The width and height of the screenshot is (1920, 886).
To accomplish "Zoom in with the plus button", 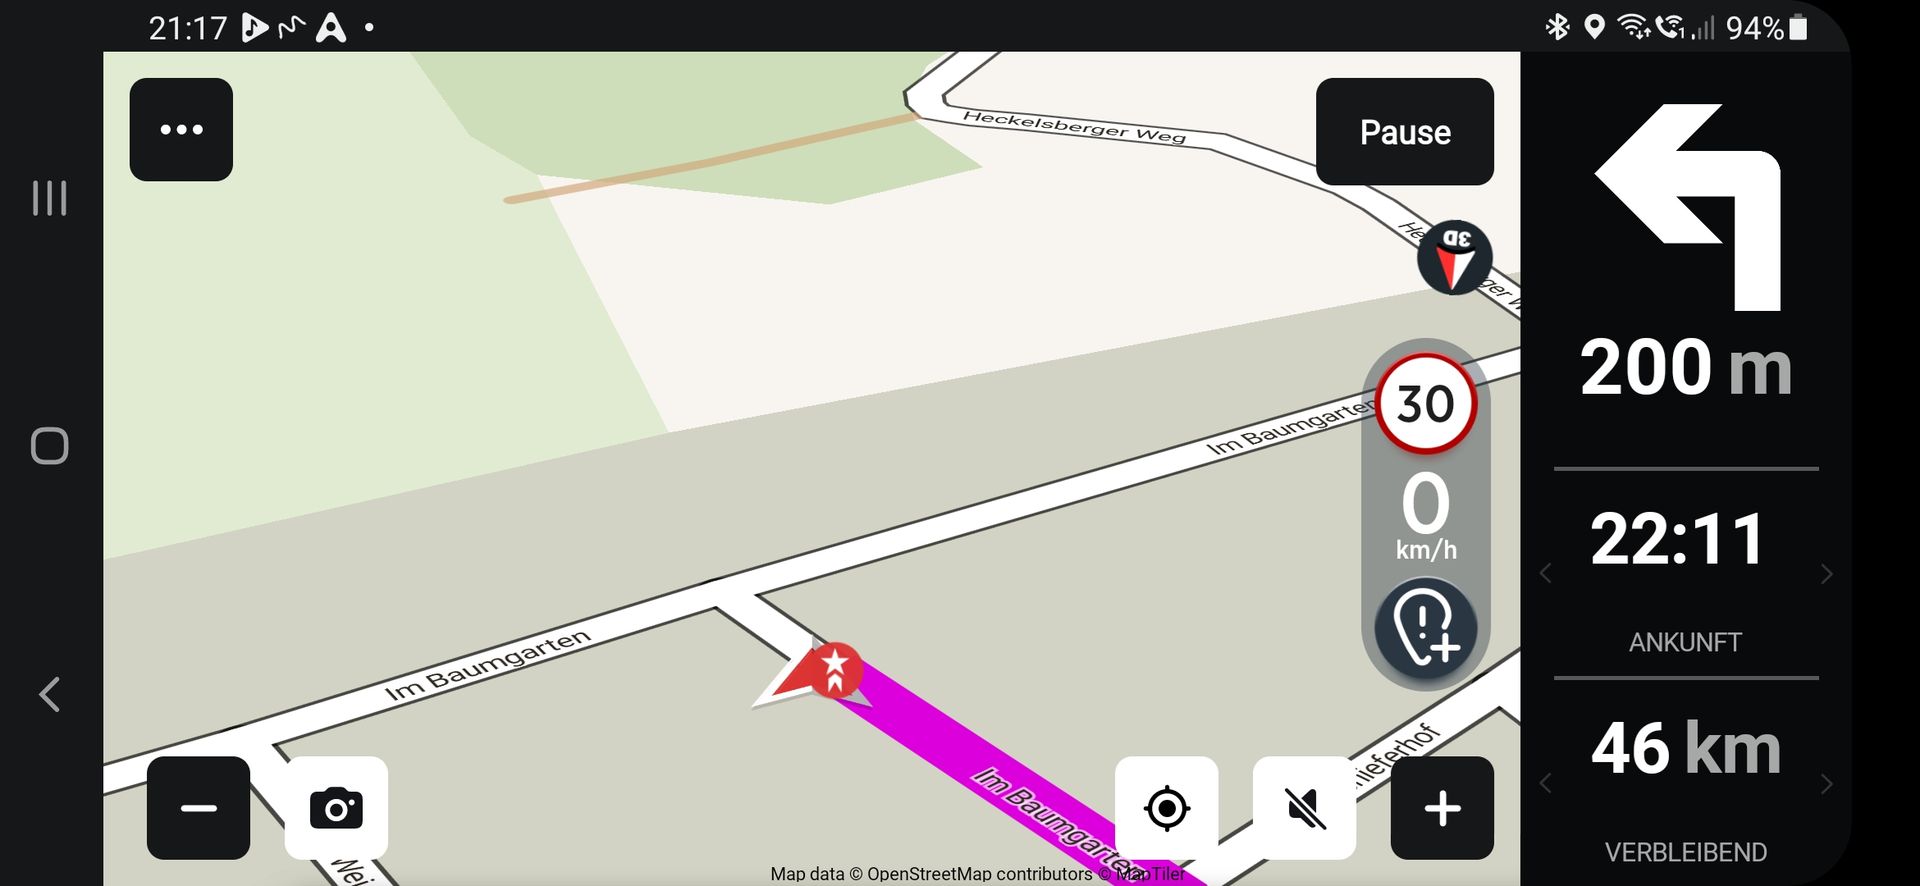I will point(1442,808).
